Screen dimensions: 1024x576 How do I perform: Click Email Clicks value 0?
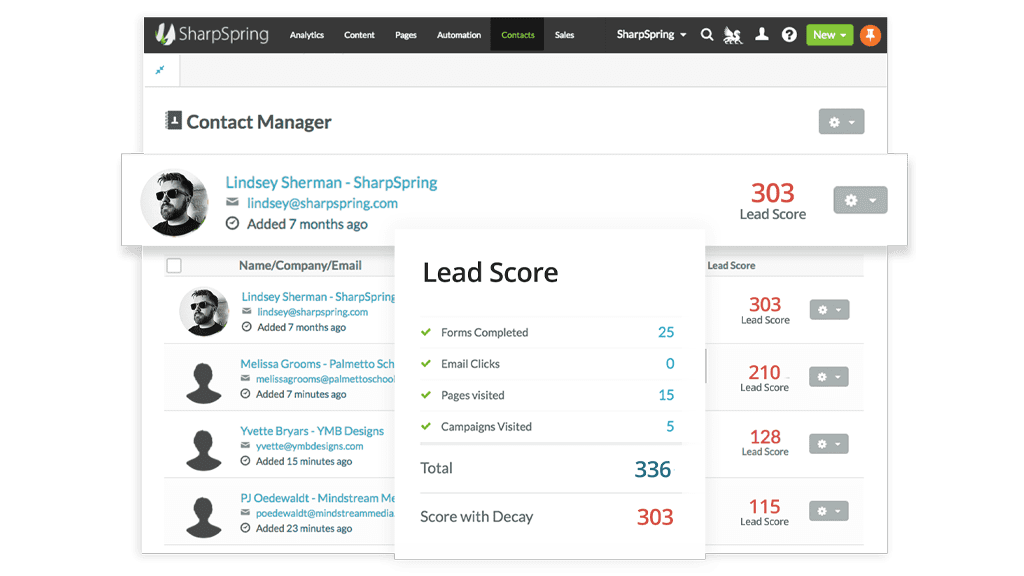pyautogui.click(x=670, y=364)
